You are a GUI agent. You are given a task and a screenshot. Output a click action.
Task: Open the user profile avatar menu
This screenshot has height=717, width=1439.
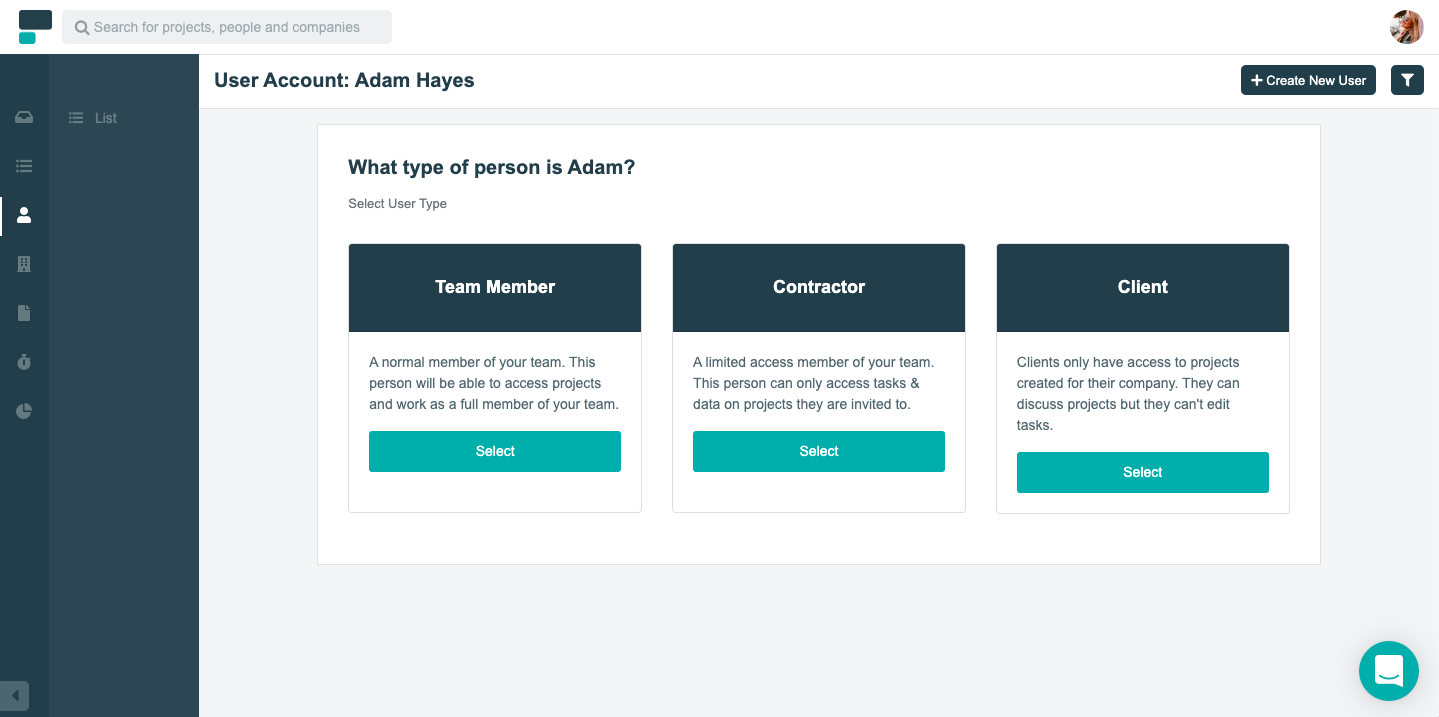click(x=1406, y=27)
